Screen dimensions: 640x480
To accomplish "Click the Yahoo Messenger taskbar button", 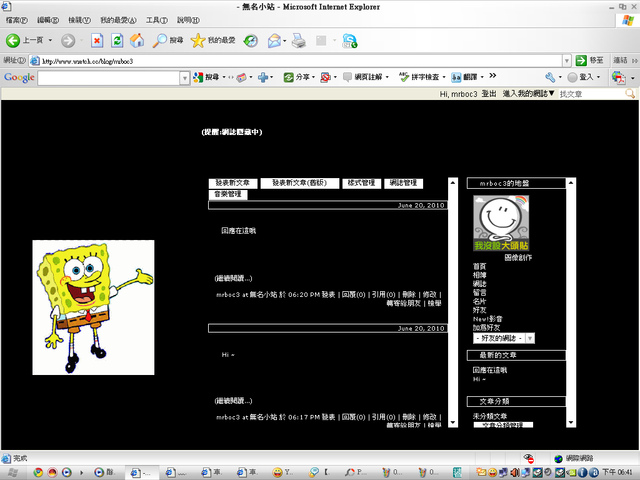I will click(283, 472).
